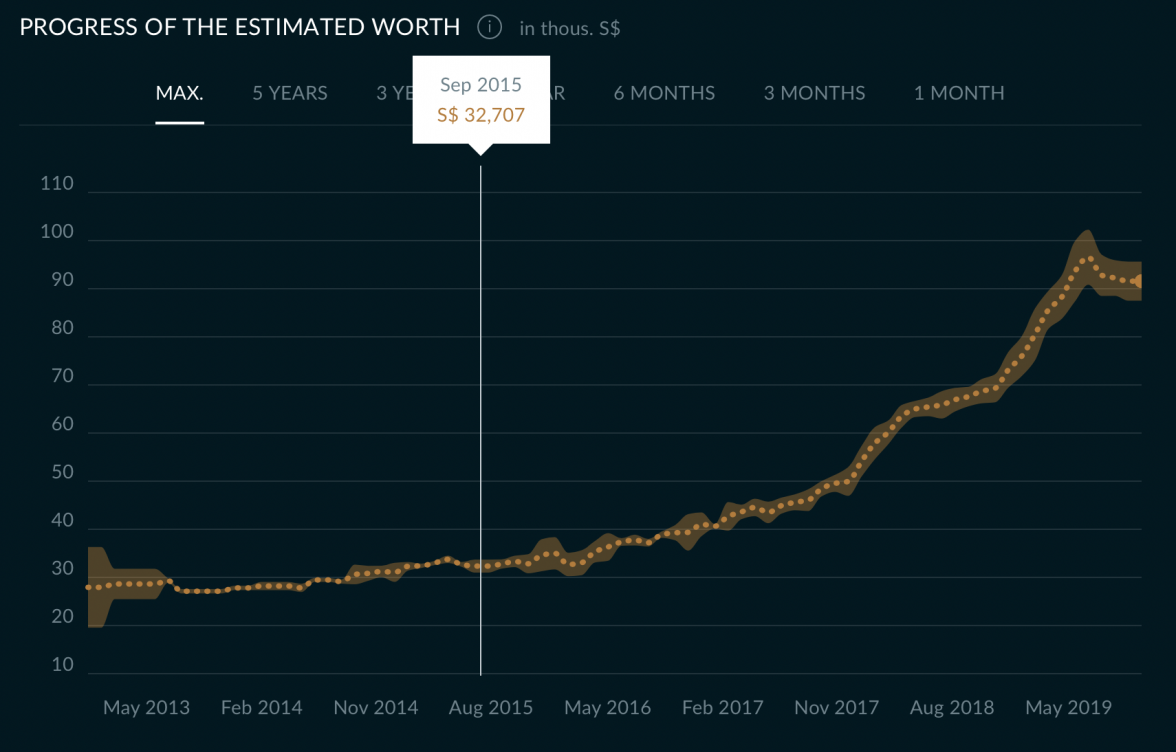Screen dimensions: 1176x752
Task: Switch to the 3 MONTHS view
Action: pyautogui.click(x=814, y=93)
